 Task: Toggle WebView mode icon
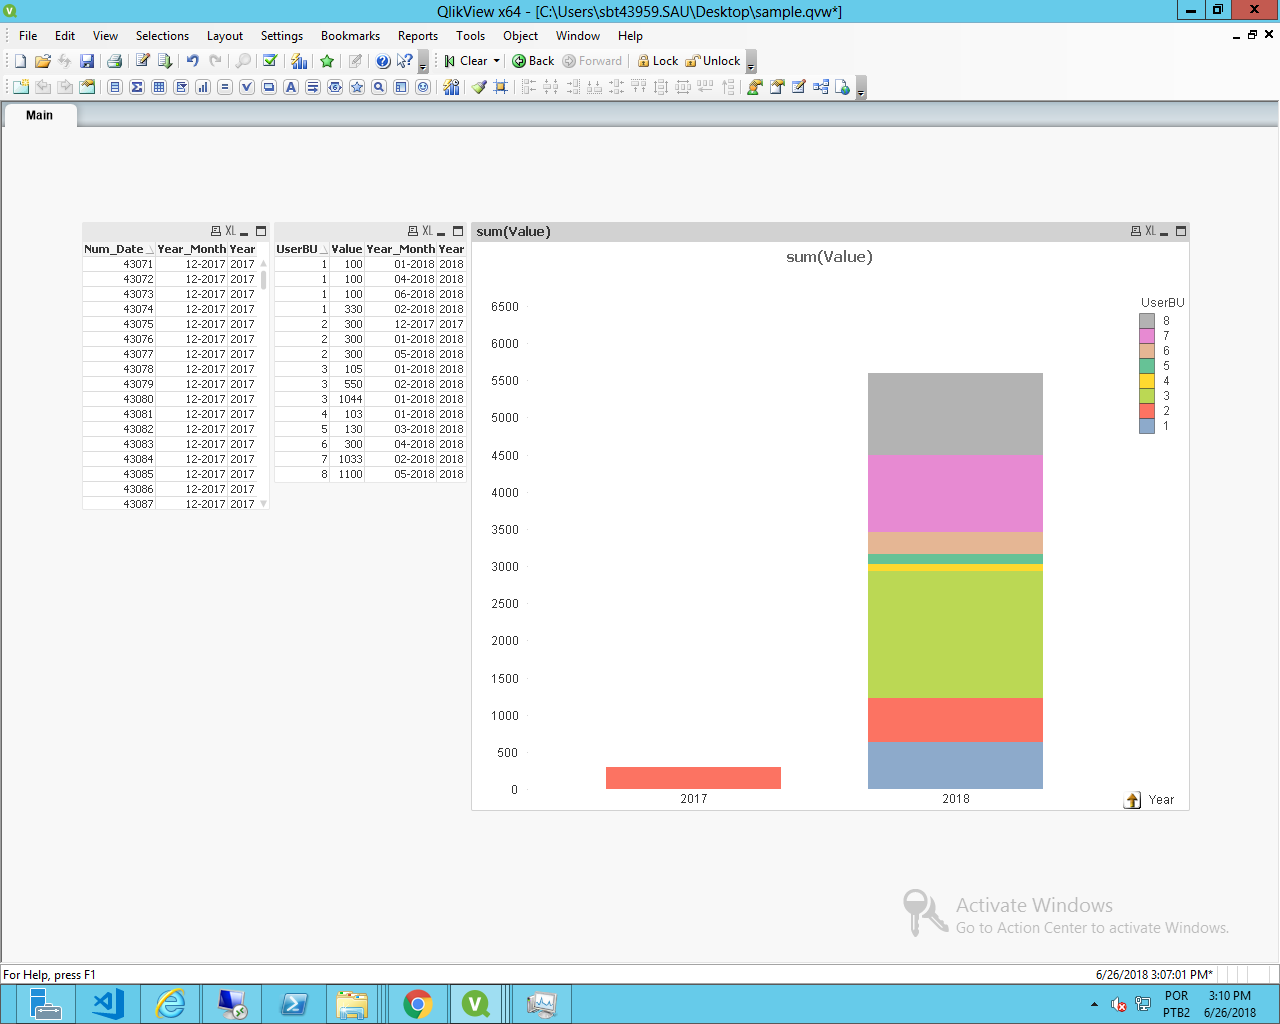[x=843, y=87]
